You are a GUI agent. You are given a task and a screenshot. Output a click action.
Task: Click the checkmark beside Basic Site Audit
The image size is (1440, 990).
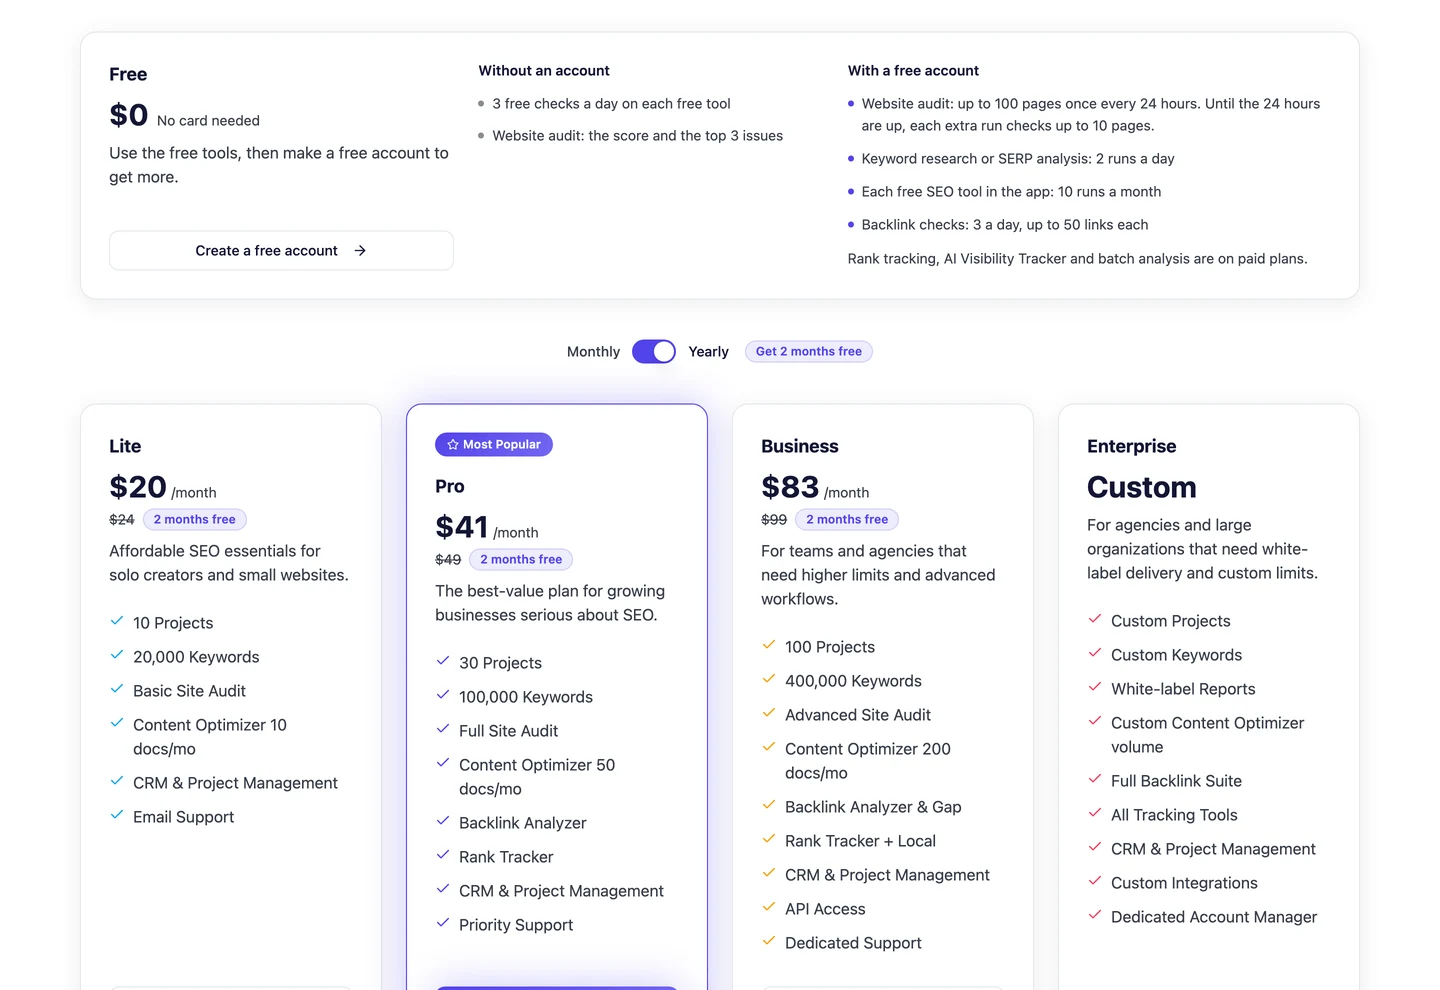(117, 690)
